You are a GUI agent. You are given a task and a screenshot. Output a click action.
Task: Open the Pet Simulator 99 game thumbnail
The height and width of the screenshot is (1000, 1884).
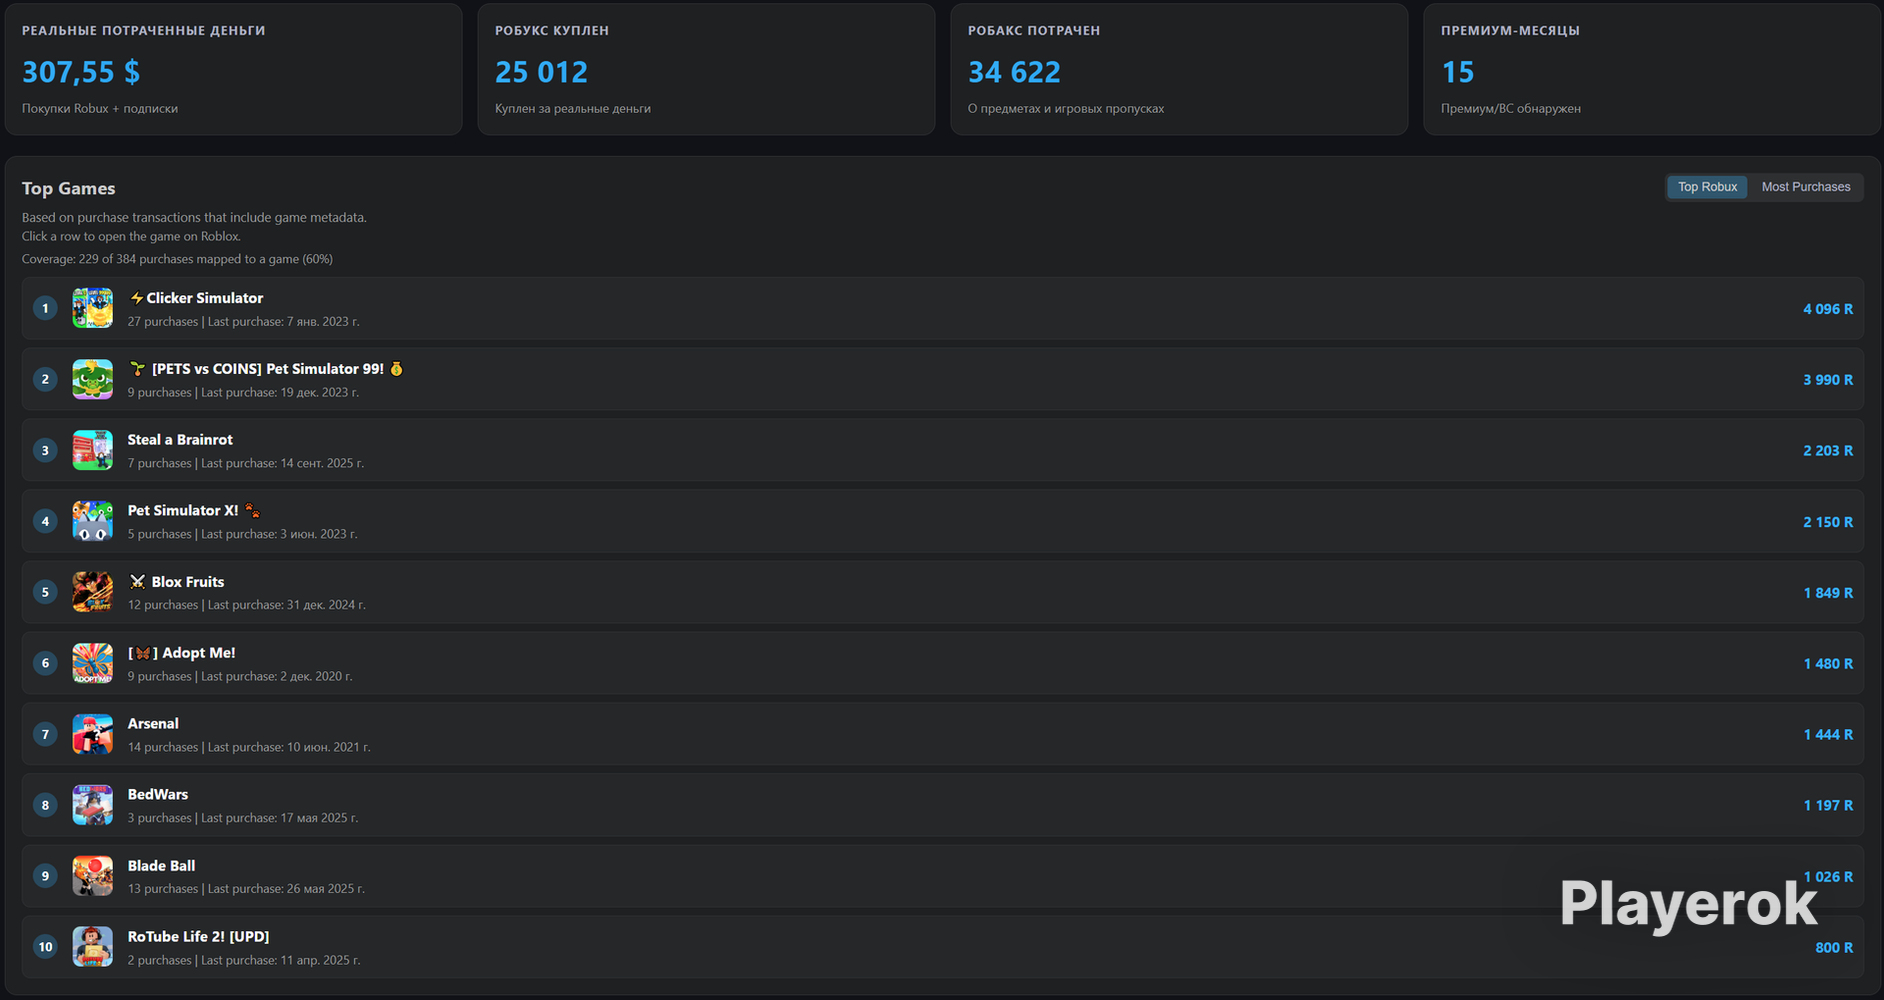92,379
